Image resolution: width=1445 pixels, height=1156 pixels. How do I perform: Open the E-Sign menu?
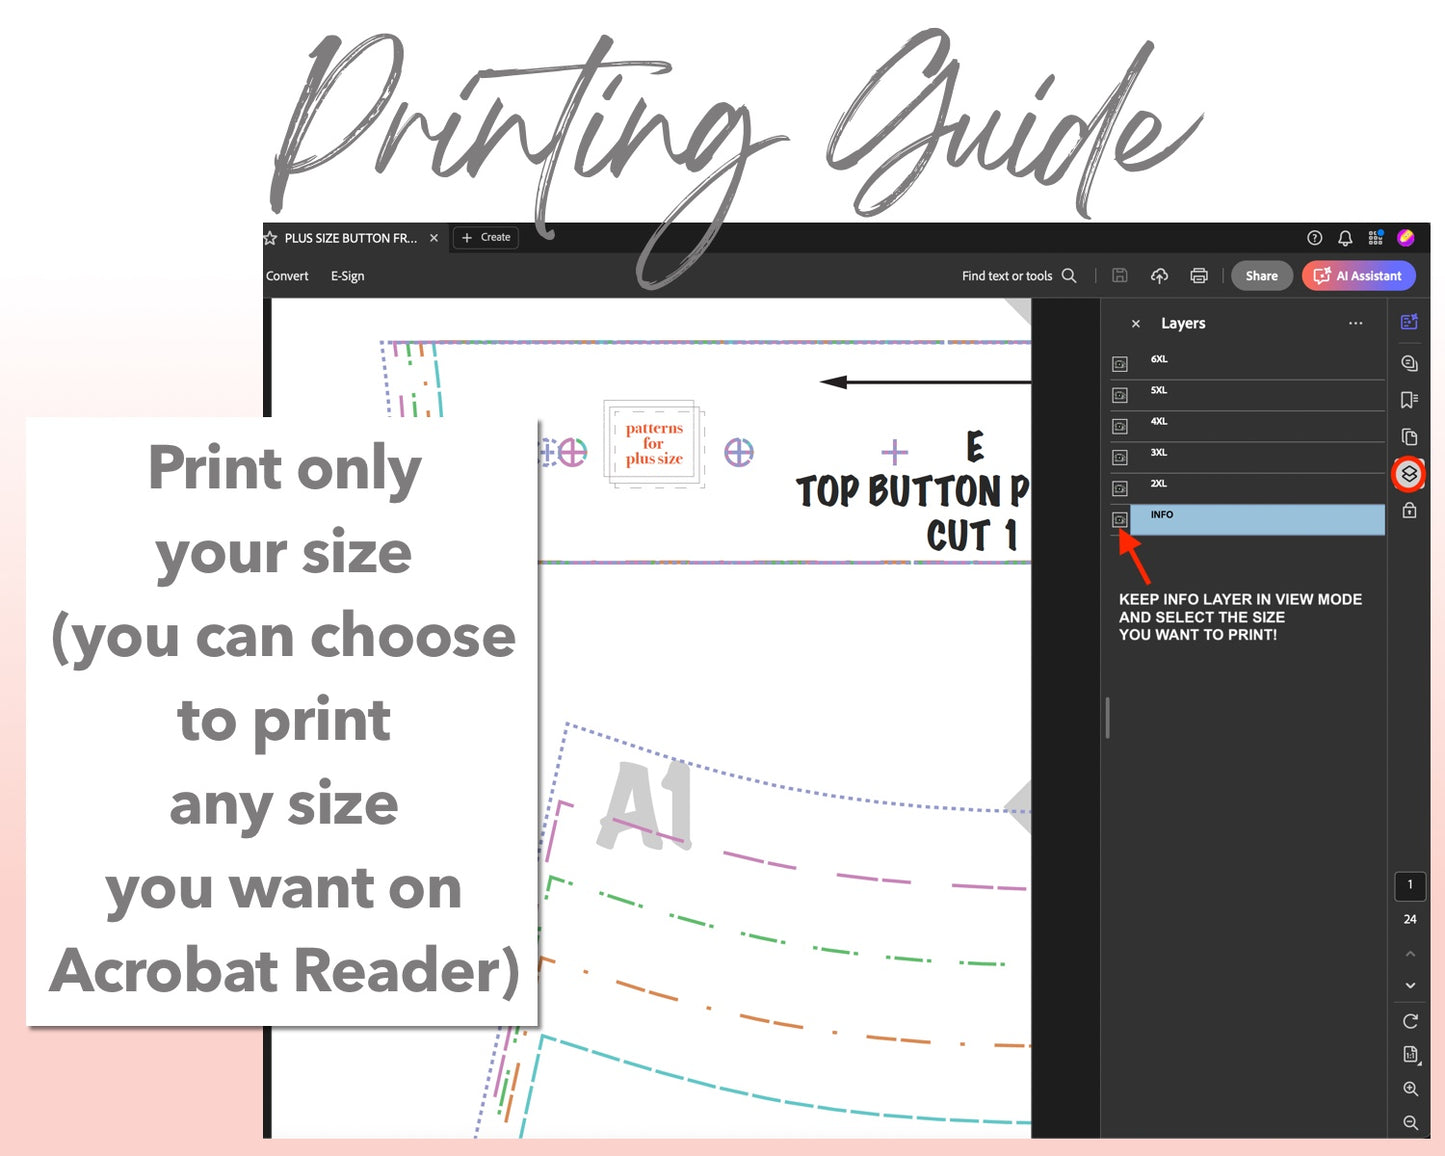tap(347, 276)
